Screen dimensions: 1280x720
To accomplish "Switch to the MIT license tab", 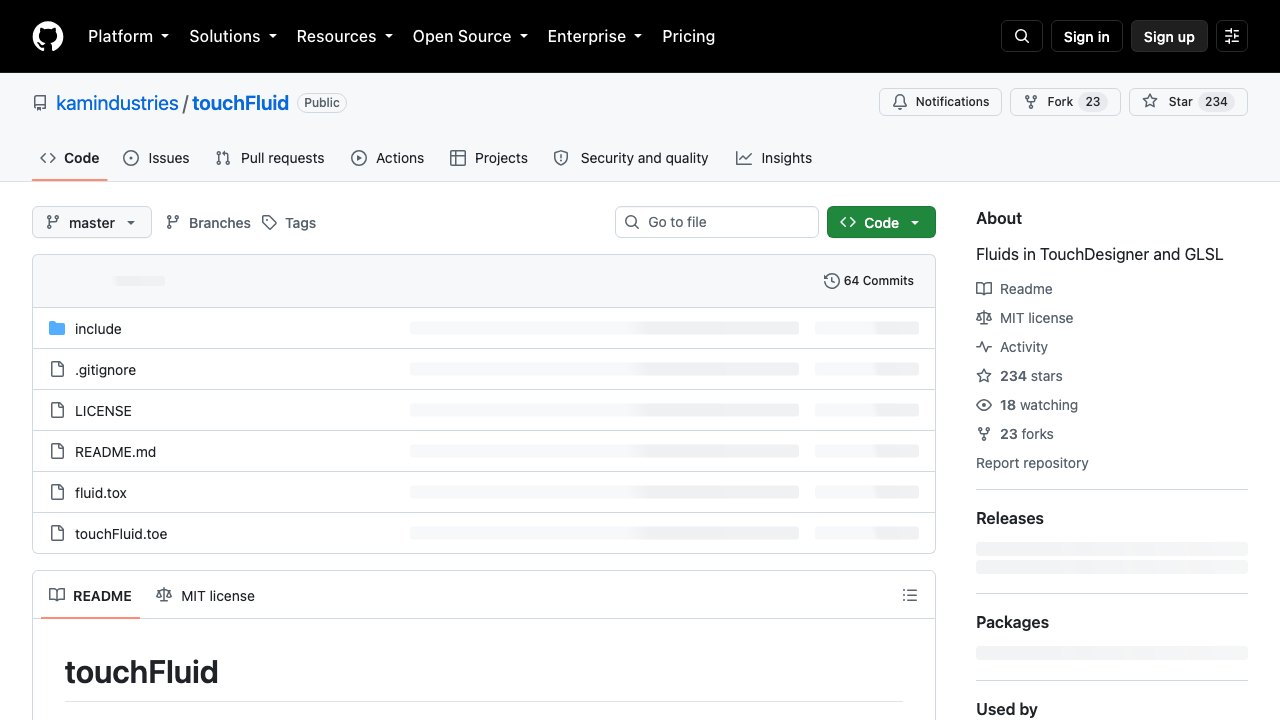I will (x=205, y=595).
